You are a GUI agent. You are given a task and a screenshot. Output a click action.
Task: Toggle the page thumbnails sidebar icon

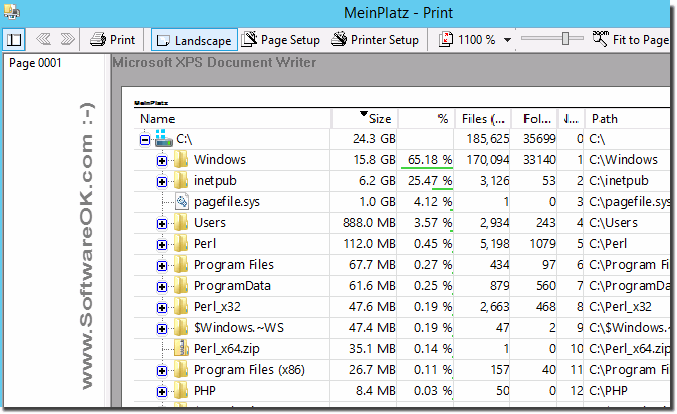tap(14, 40)
